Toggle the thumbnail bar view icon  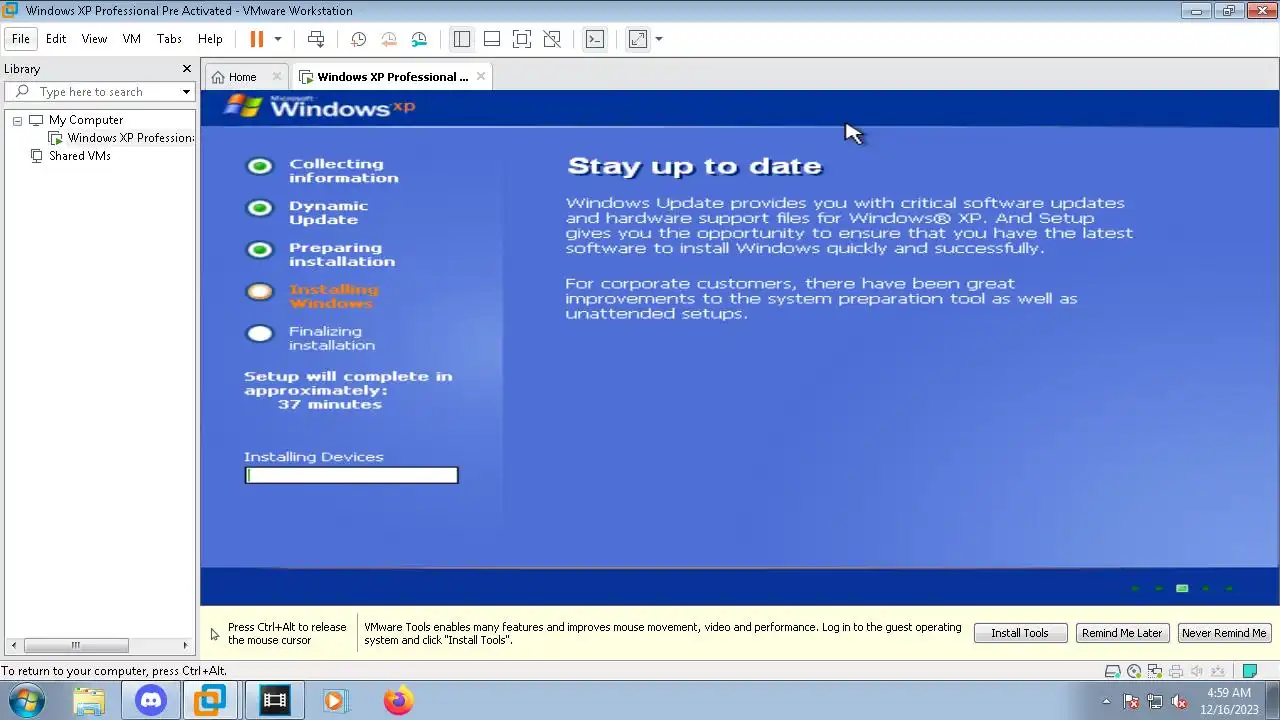click(x=491, y=39)
